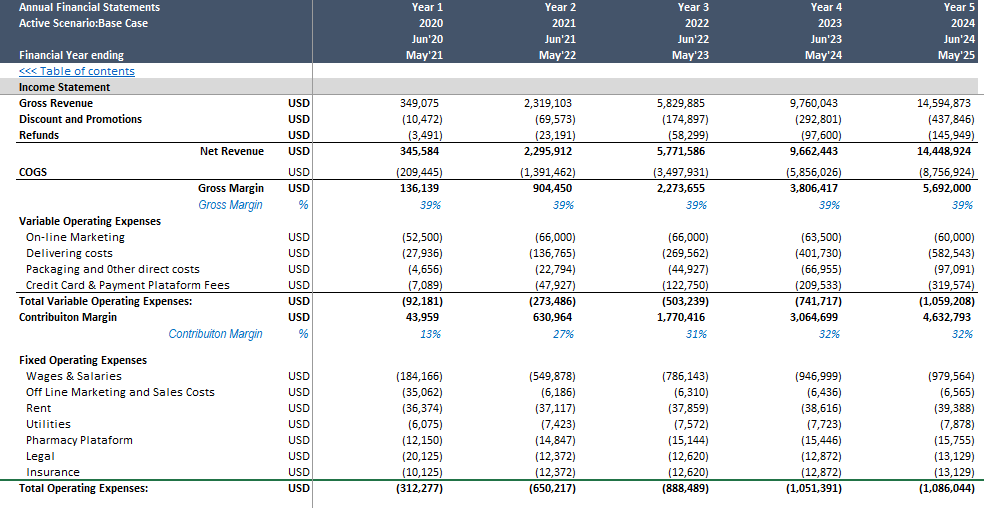The width and height of the screenshot is (984, 508).
Task: Click the COGS row label
Action: tap(33, 171)
